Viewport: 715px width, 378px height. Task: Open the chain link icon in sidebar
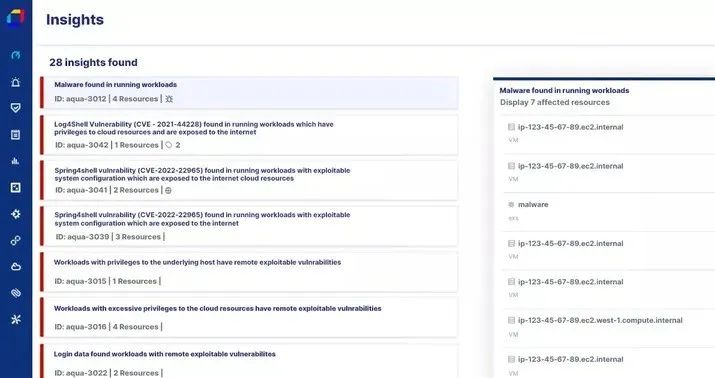click(x=16, y=240)
